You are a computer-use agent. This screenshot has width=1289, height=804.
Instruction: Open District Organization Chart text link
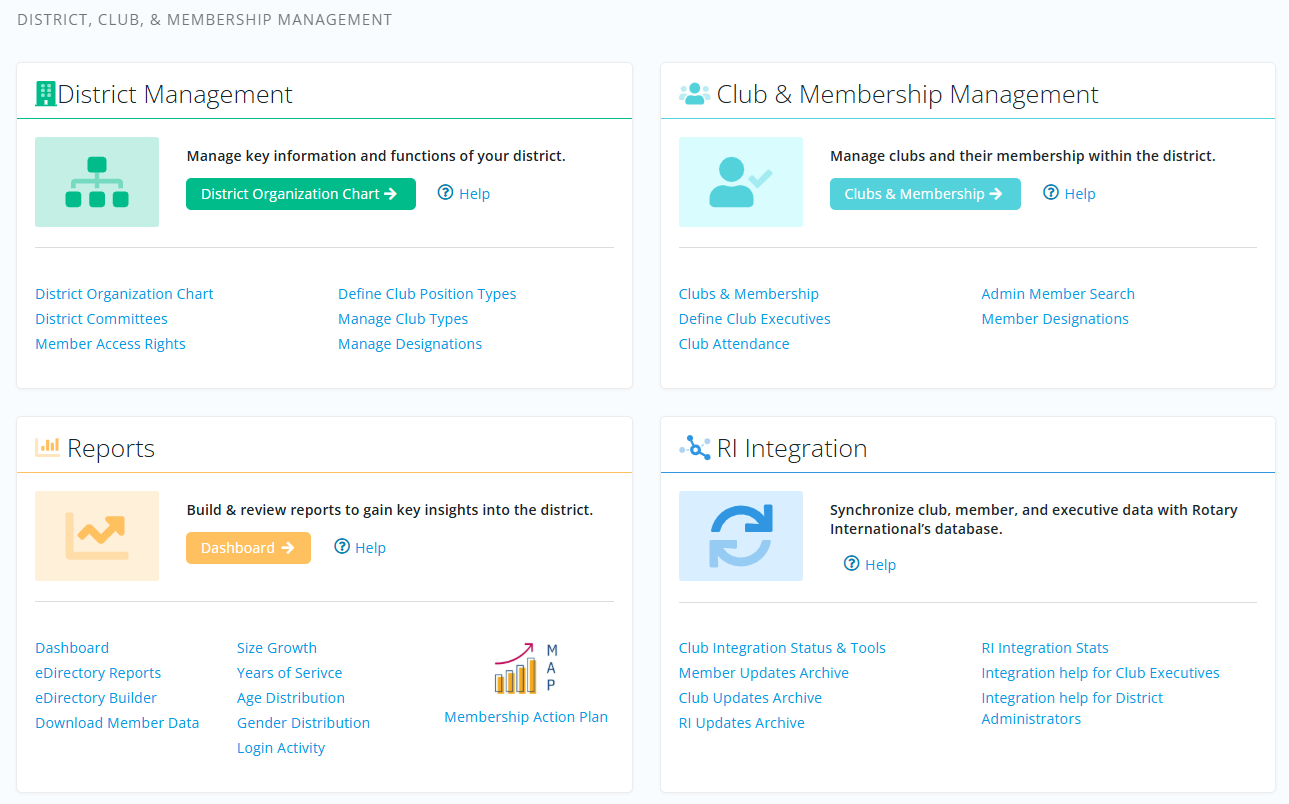point(124,294)
